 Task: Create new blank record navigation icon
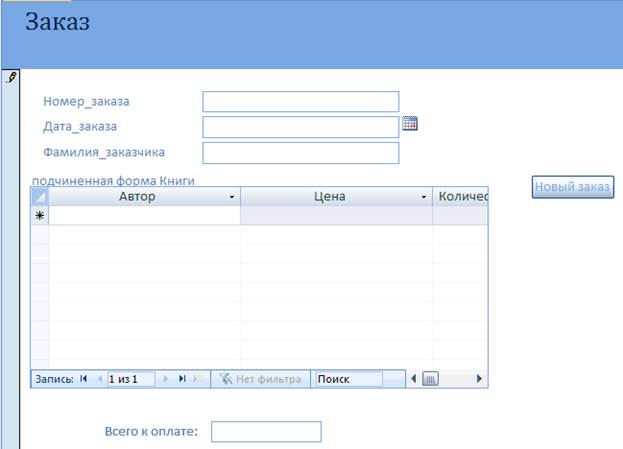click(x=198, y=379)
